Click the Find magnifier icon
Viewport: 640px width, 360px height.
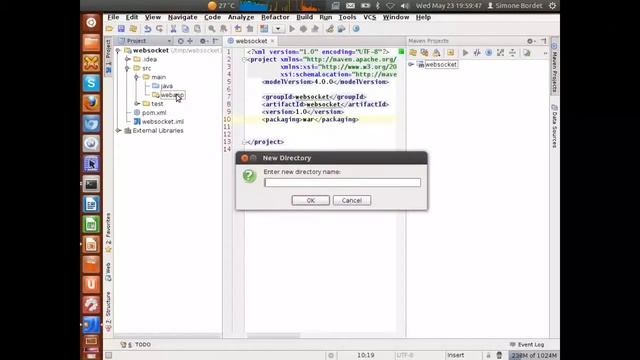211,29
